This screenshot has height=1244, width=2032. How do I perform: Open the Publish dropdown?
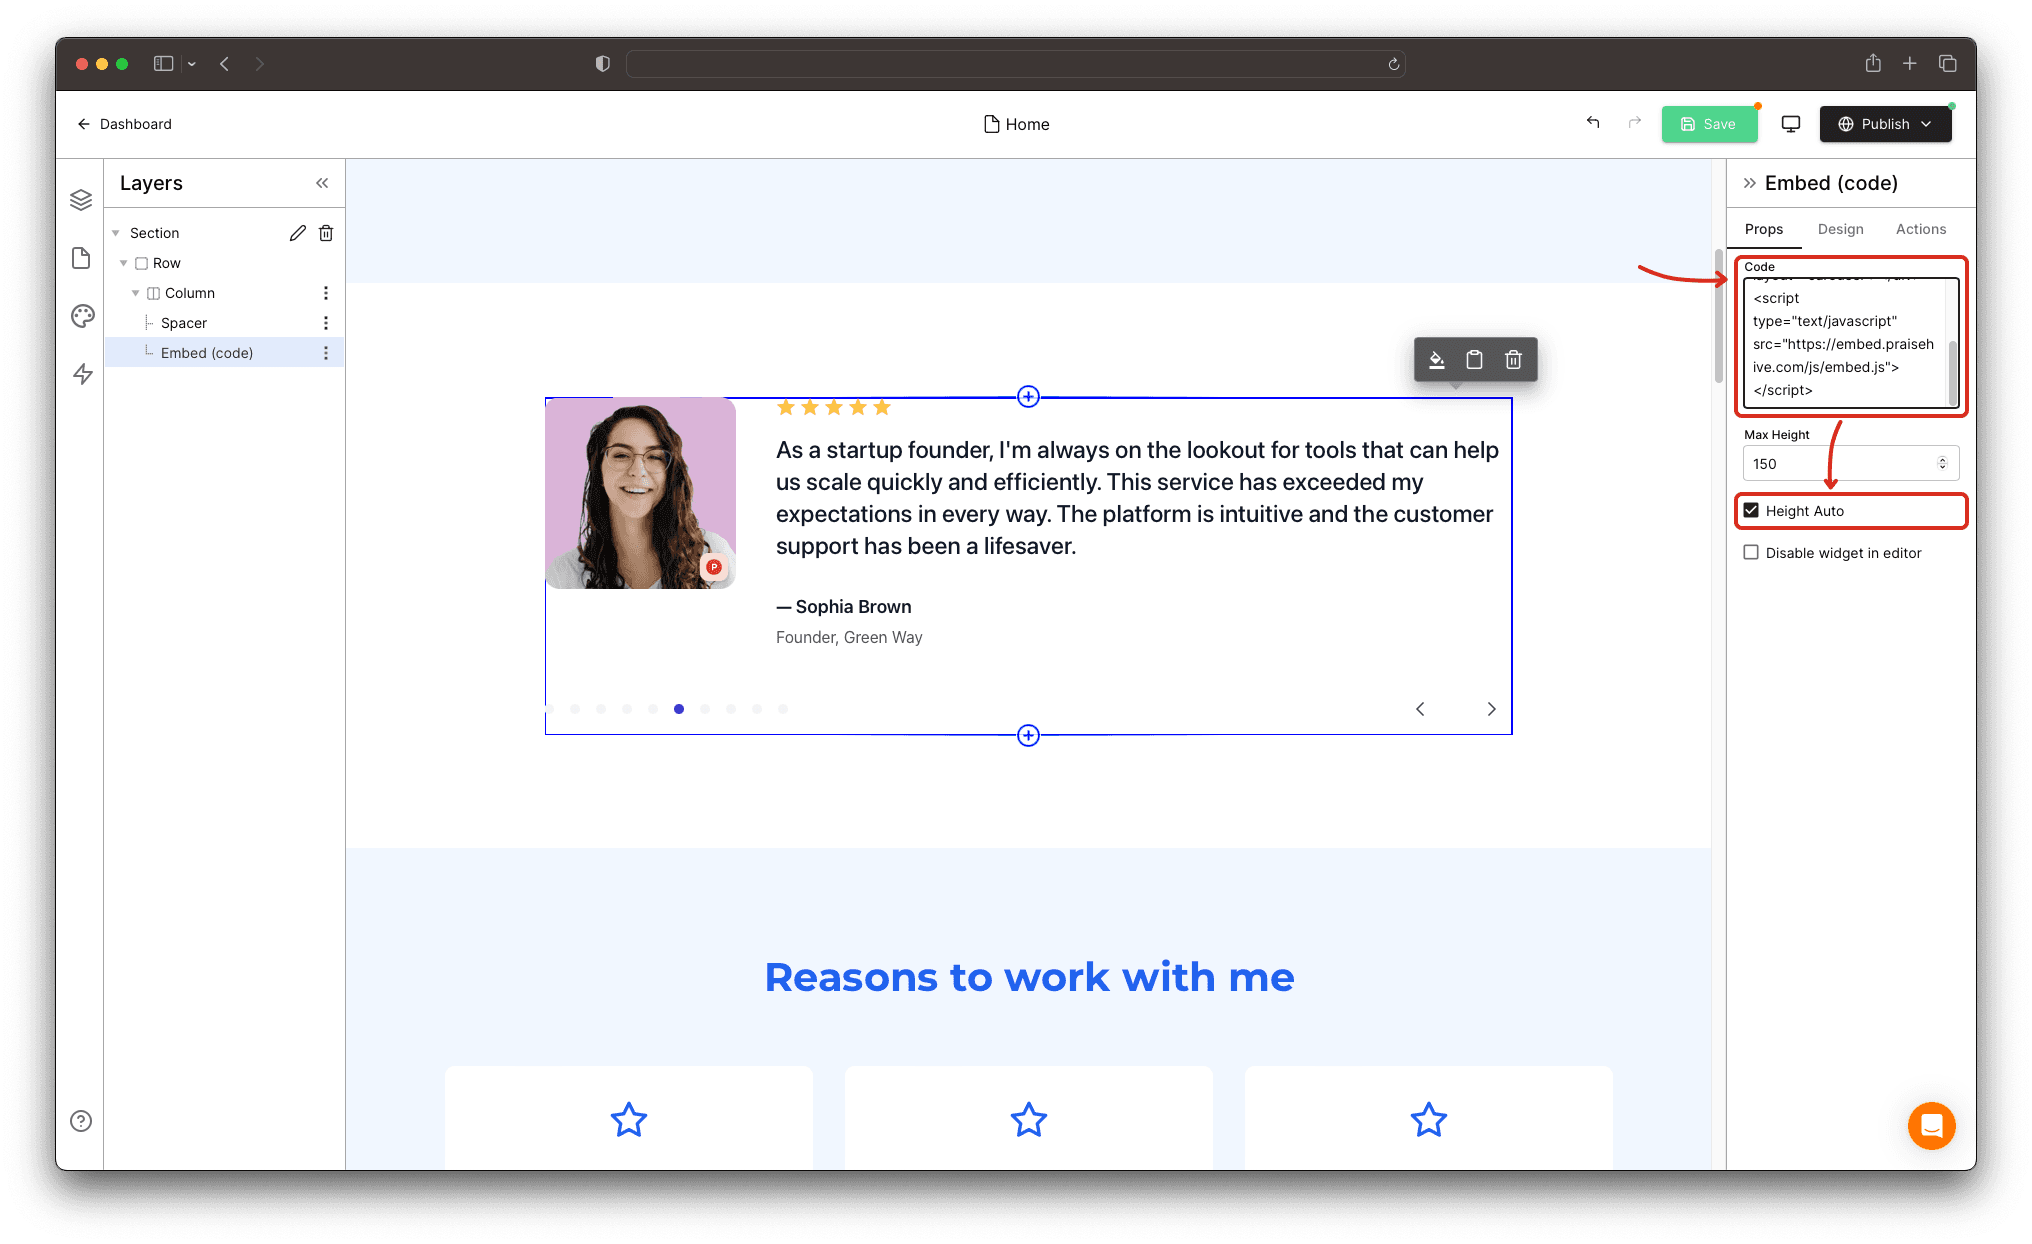tap(1885, 124)
